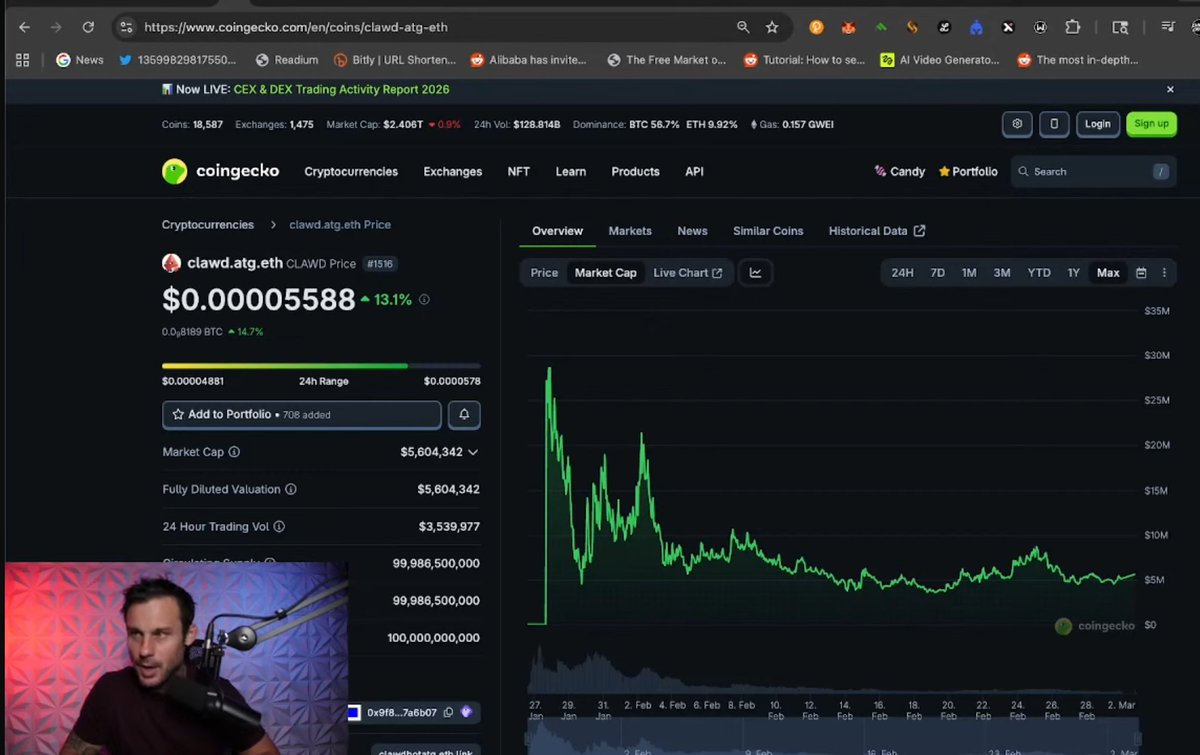Click the X extension icon in browser toolbar
Viewport: 1200px width, 755px height.
click(x=1008, y=27)
